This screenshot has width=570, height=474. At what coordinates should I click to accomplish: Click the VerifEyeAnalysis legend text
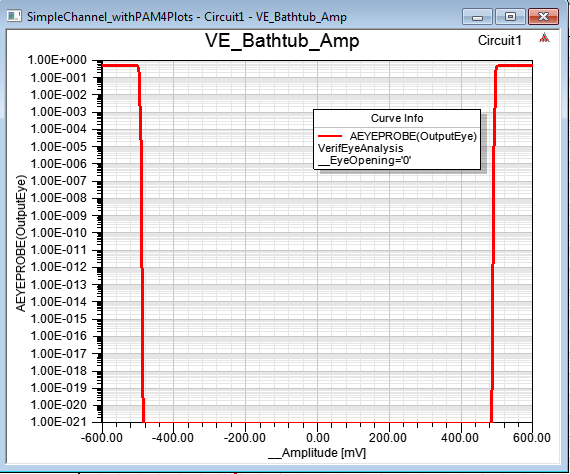point(361,148)
